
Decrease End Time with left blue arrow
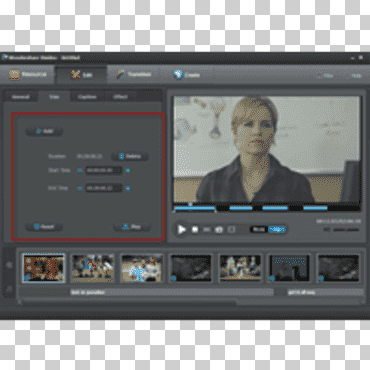pyautogui.click(x=80, y=188)
